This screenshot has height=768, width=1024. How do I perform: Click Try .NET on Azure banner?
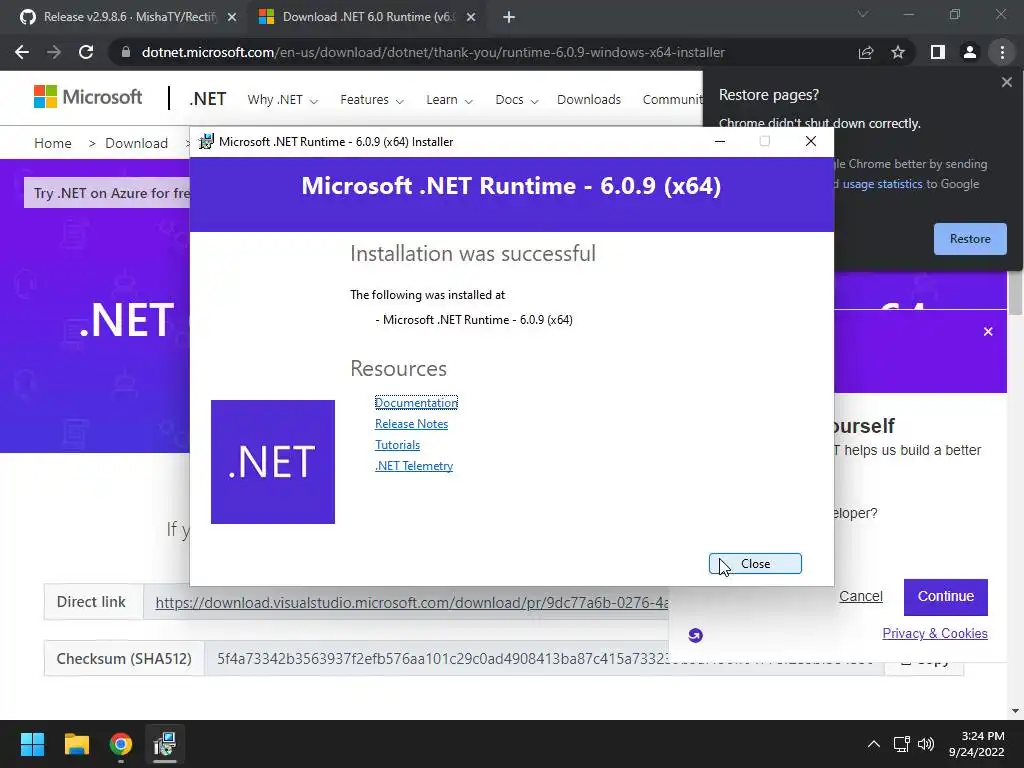107,193
